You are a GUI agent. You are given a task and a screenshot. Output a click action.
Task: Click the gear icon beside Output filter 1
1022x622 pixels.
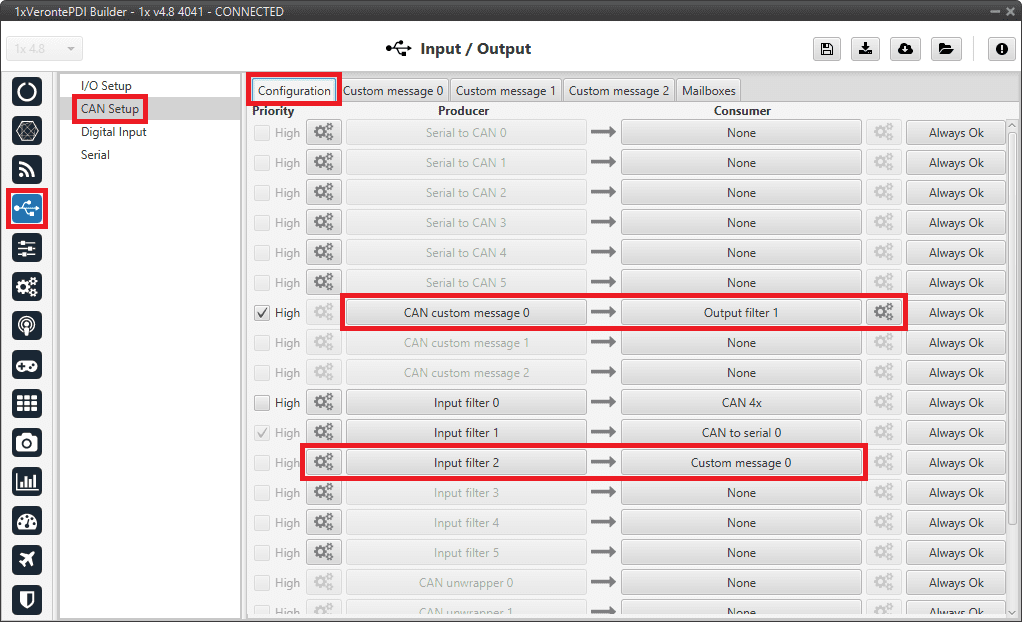click(884, 313)
